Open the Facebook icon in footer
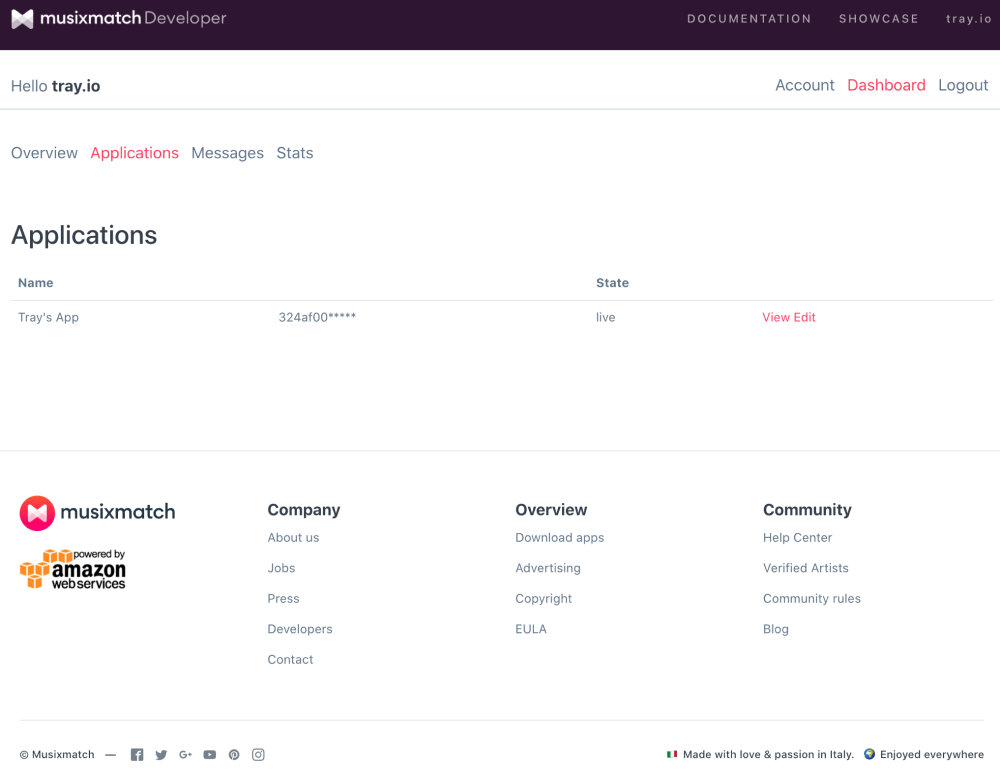Viewport: 1000px width, 780px height. click(x=137, y=755)
